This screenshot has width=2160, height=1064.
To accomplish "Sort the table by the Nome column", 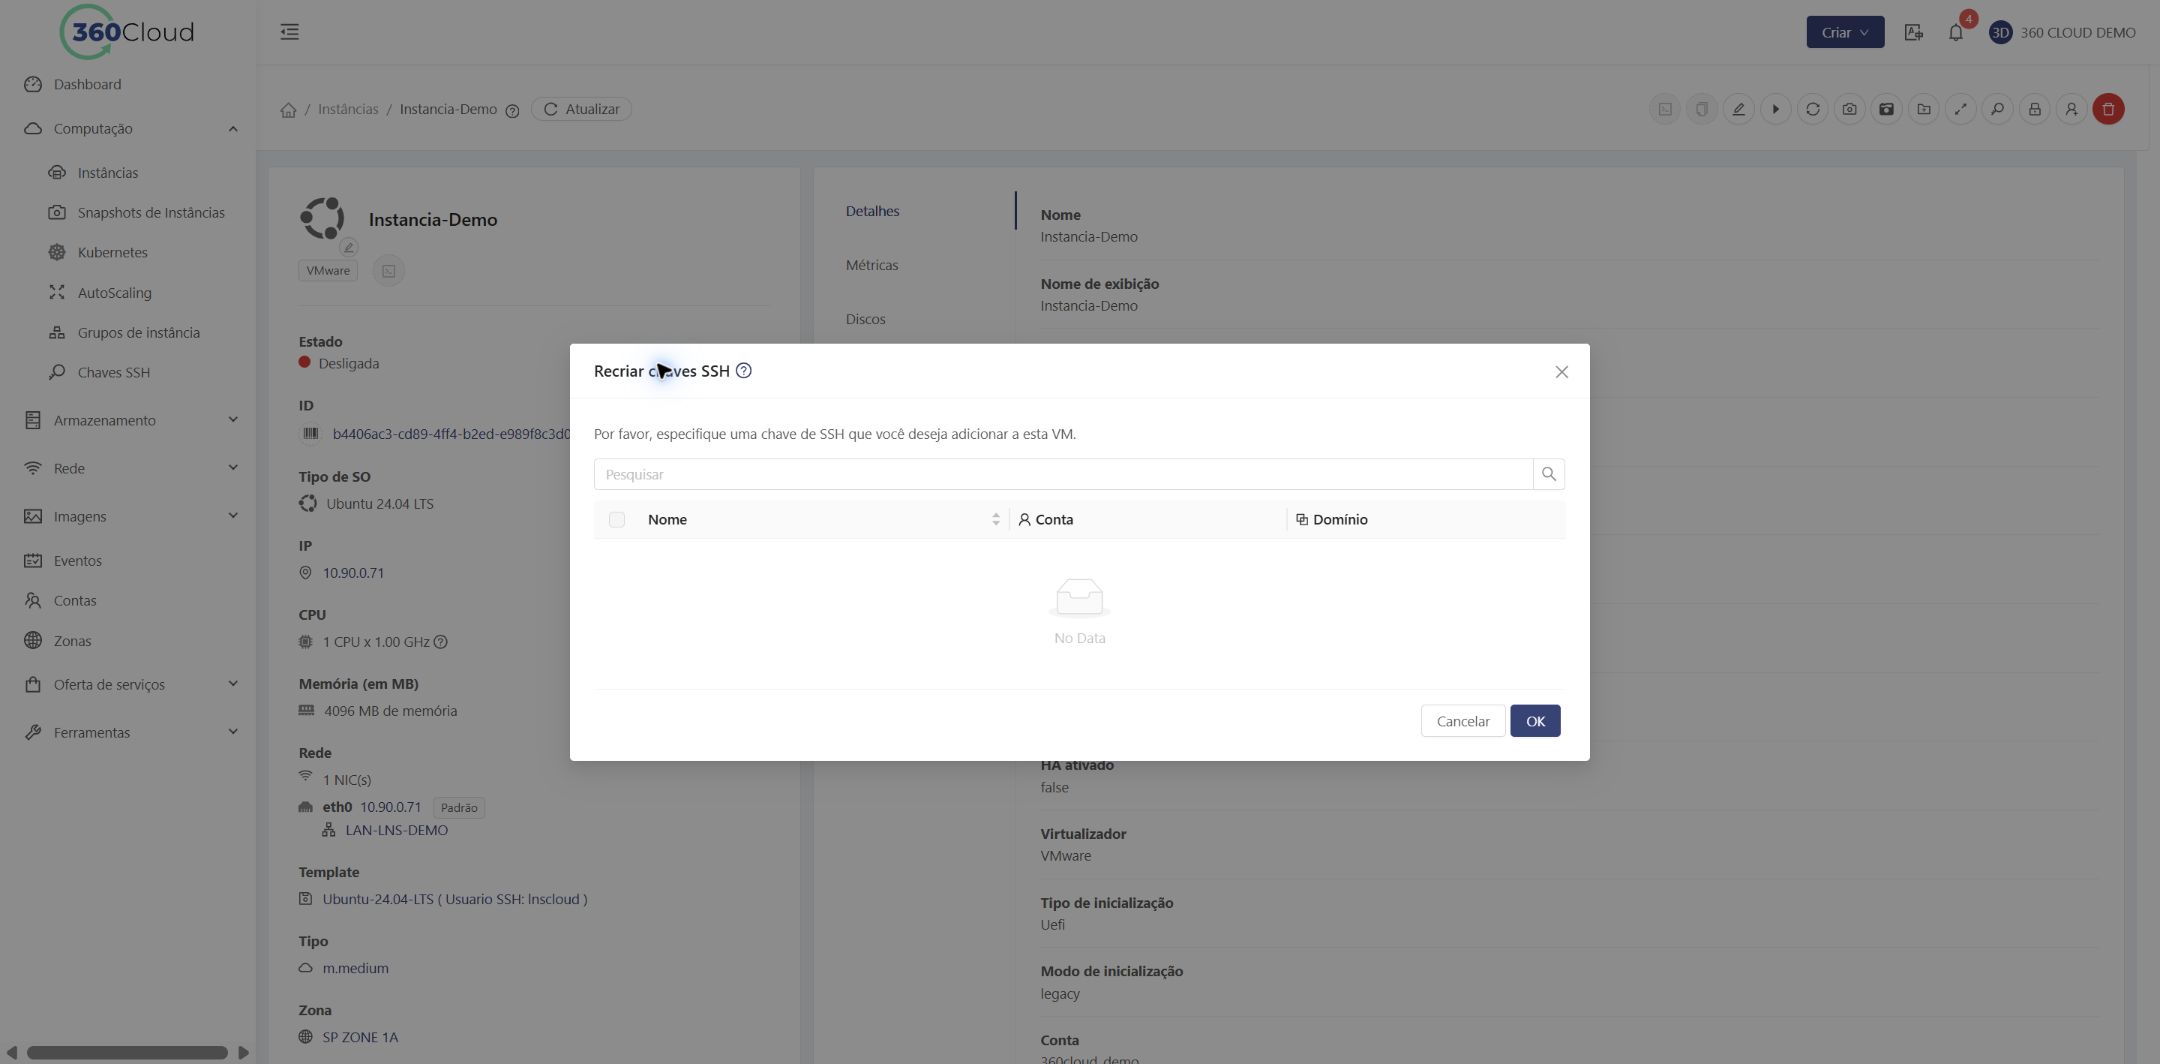I will click(x=995, y=519).
